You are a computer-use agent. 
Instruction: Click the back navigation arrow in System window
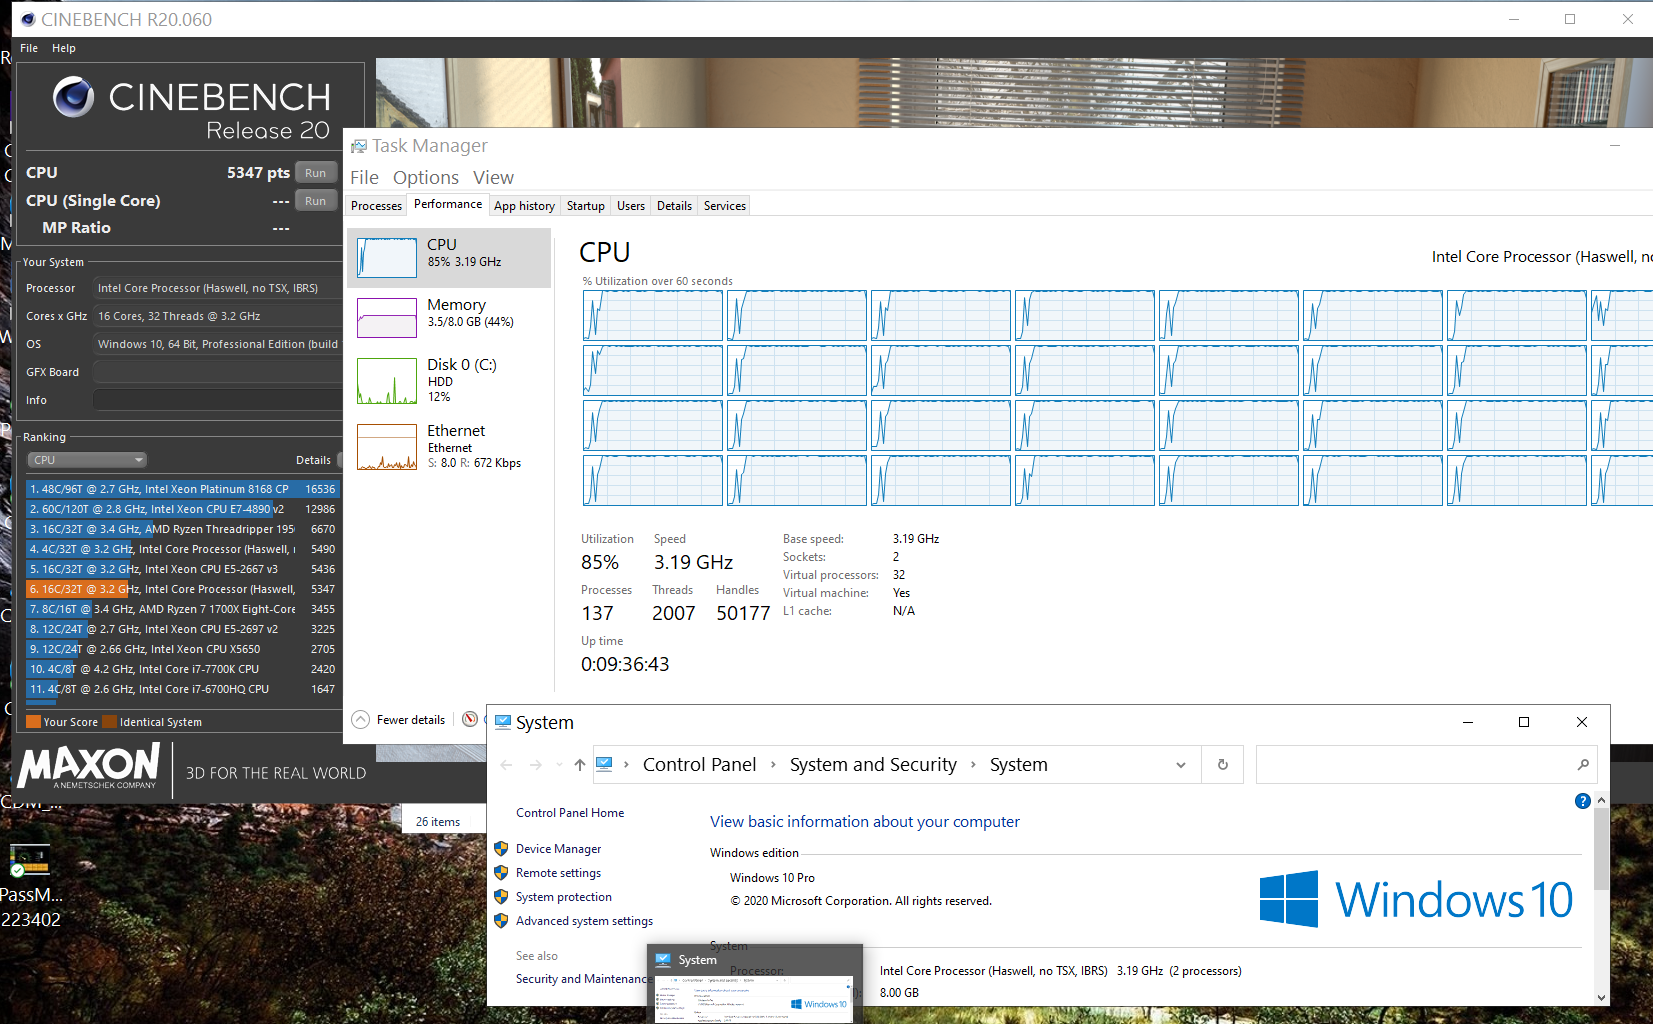point(506,764)
